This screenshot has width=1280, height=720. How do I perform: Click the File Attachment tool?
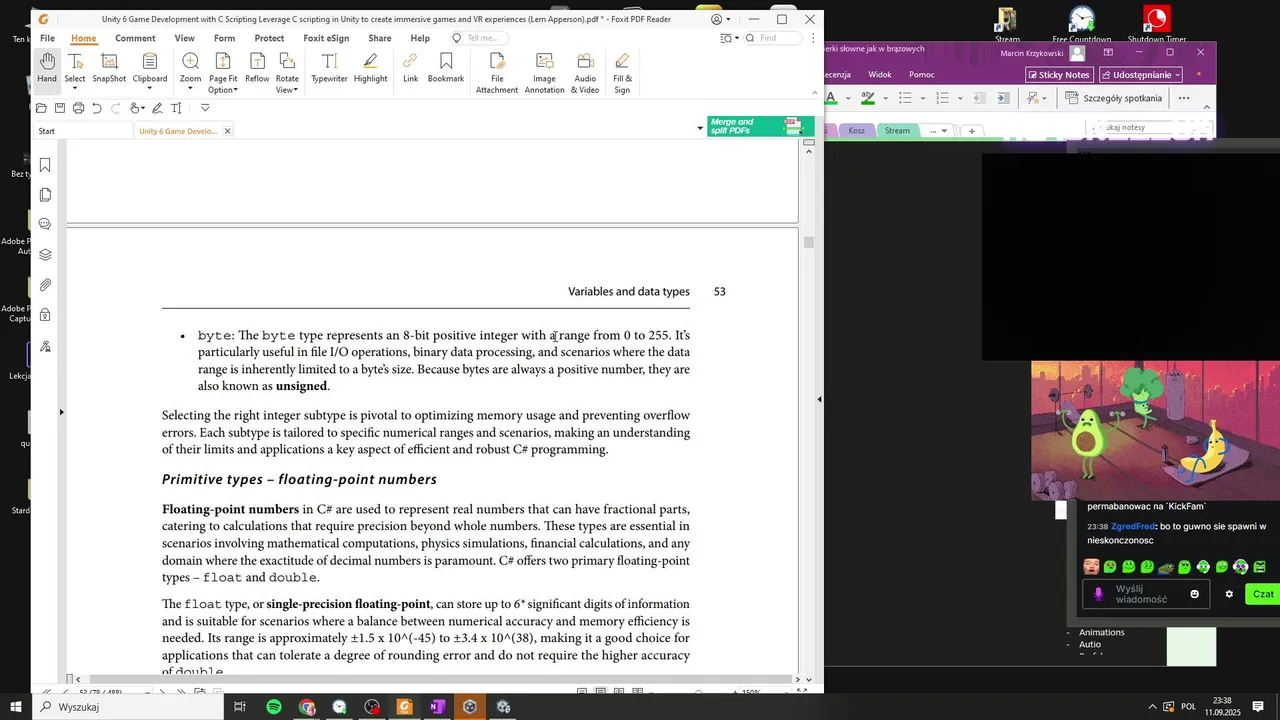point(497,73)
